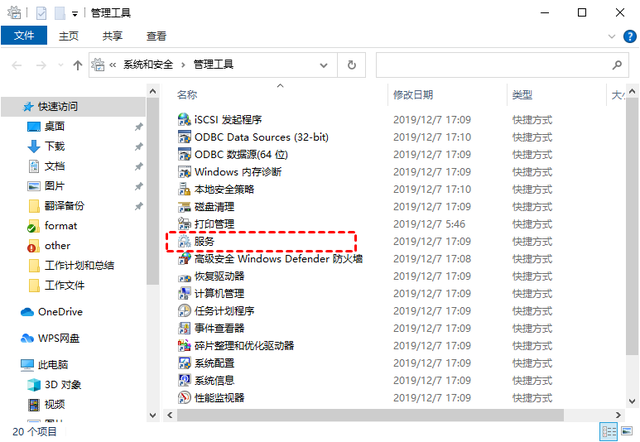Sort by the 名称 column header
Image resolution: width=640 pixels, height=442 pixels.
(x=187, y=95)
